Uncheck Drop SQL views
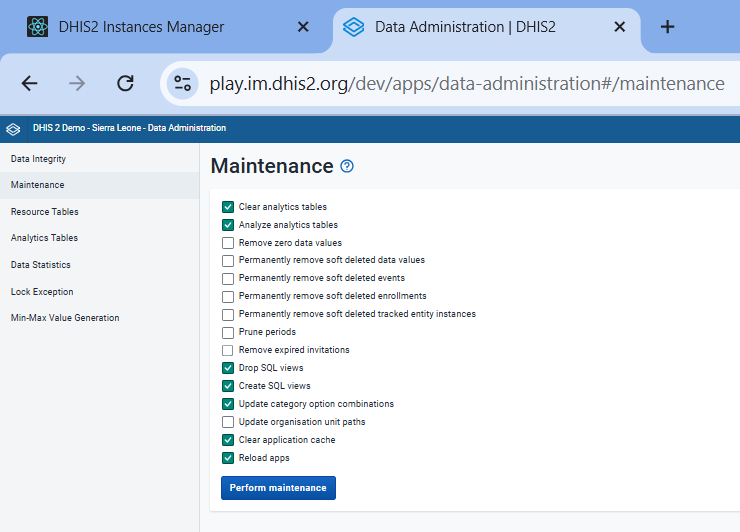This screenshot has height=532, width=740. pyautogui.click(x=228, y=368)
